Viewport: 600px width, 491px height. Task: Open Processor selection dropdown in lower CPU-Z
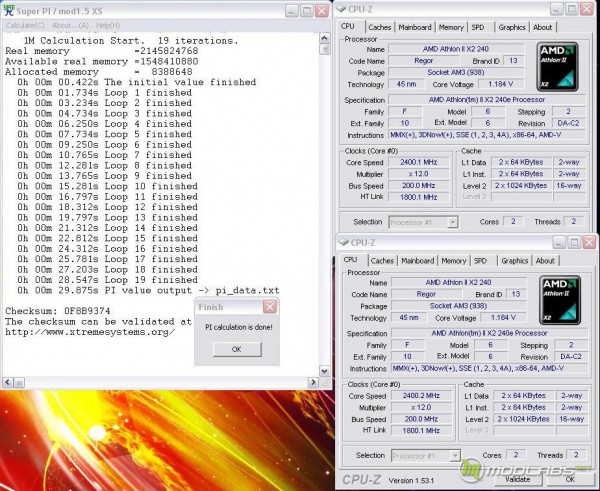tap(455, 456)
